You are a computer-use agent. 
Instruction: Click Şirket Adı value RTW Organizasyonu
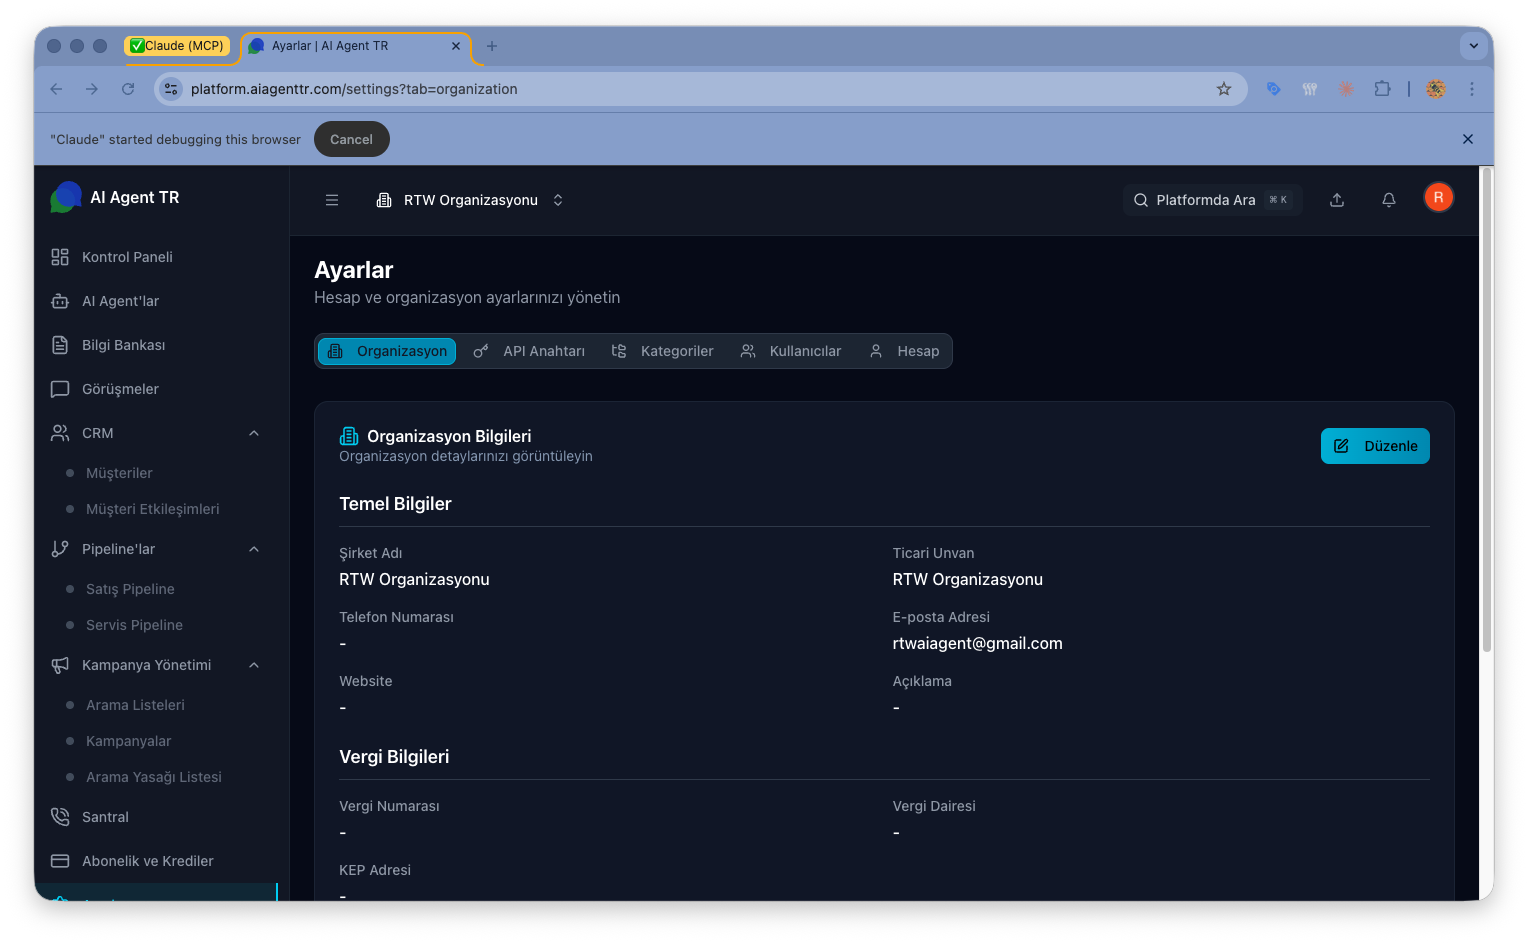[414, 579]
